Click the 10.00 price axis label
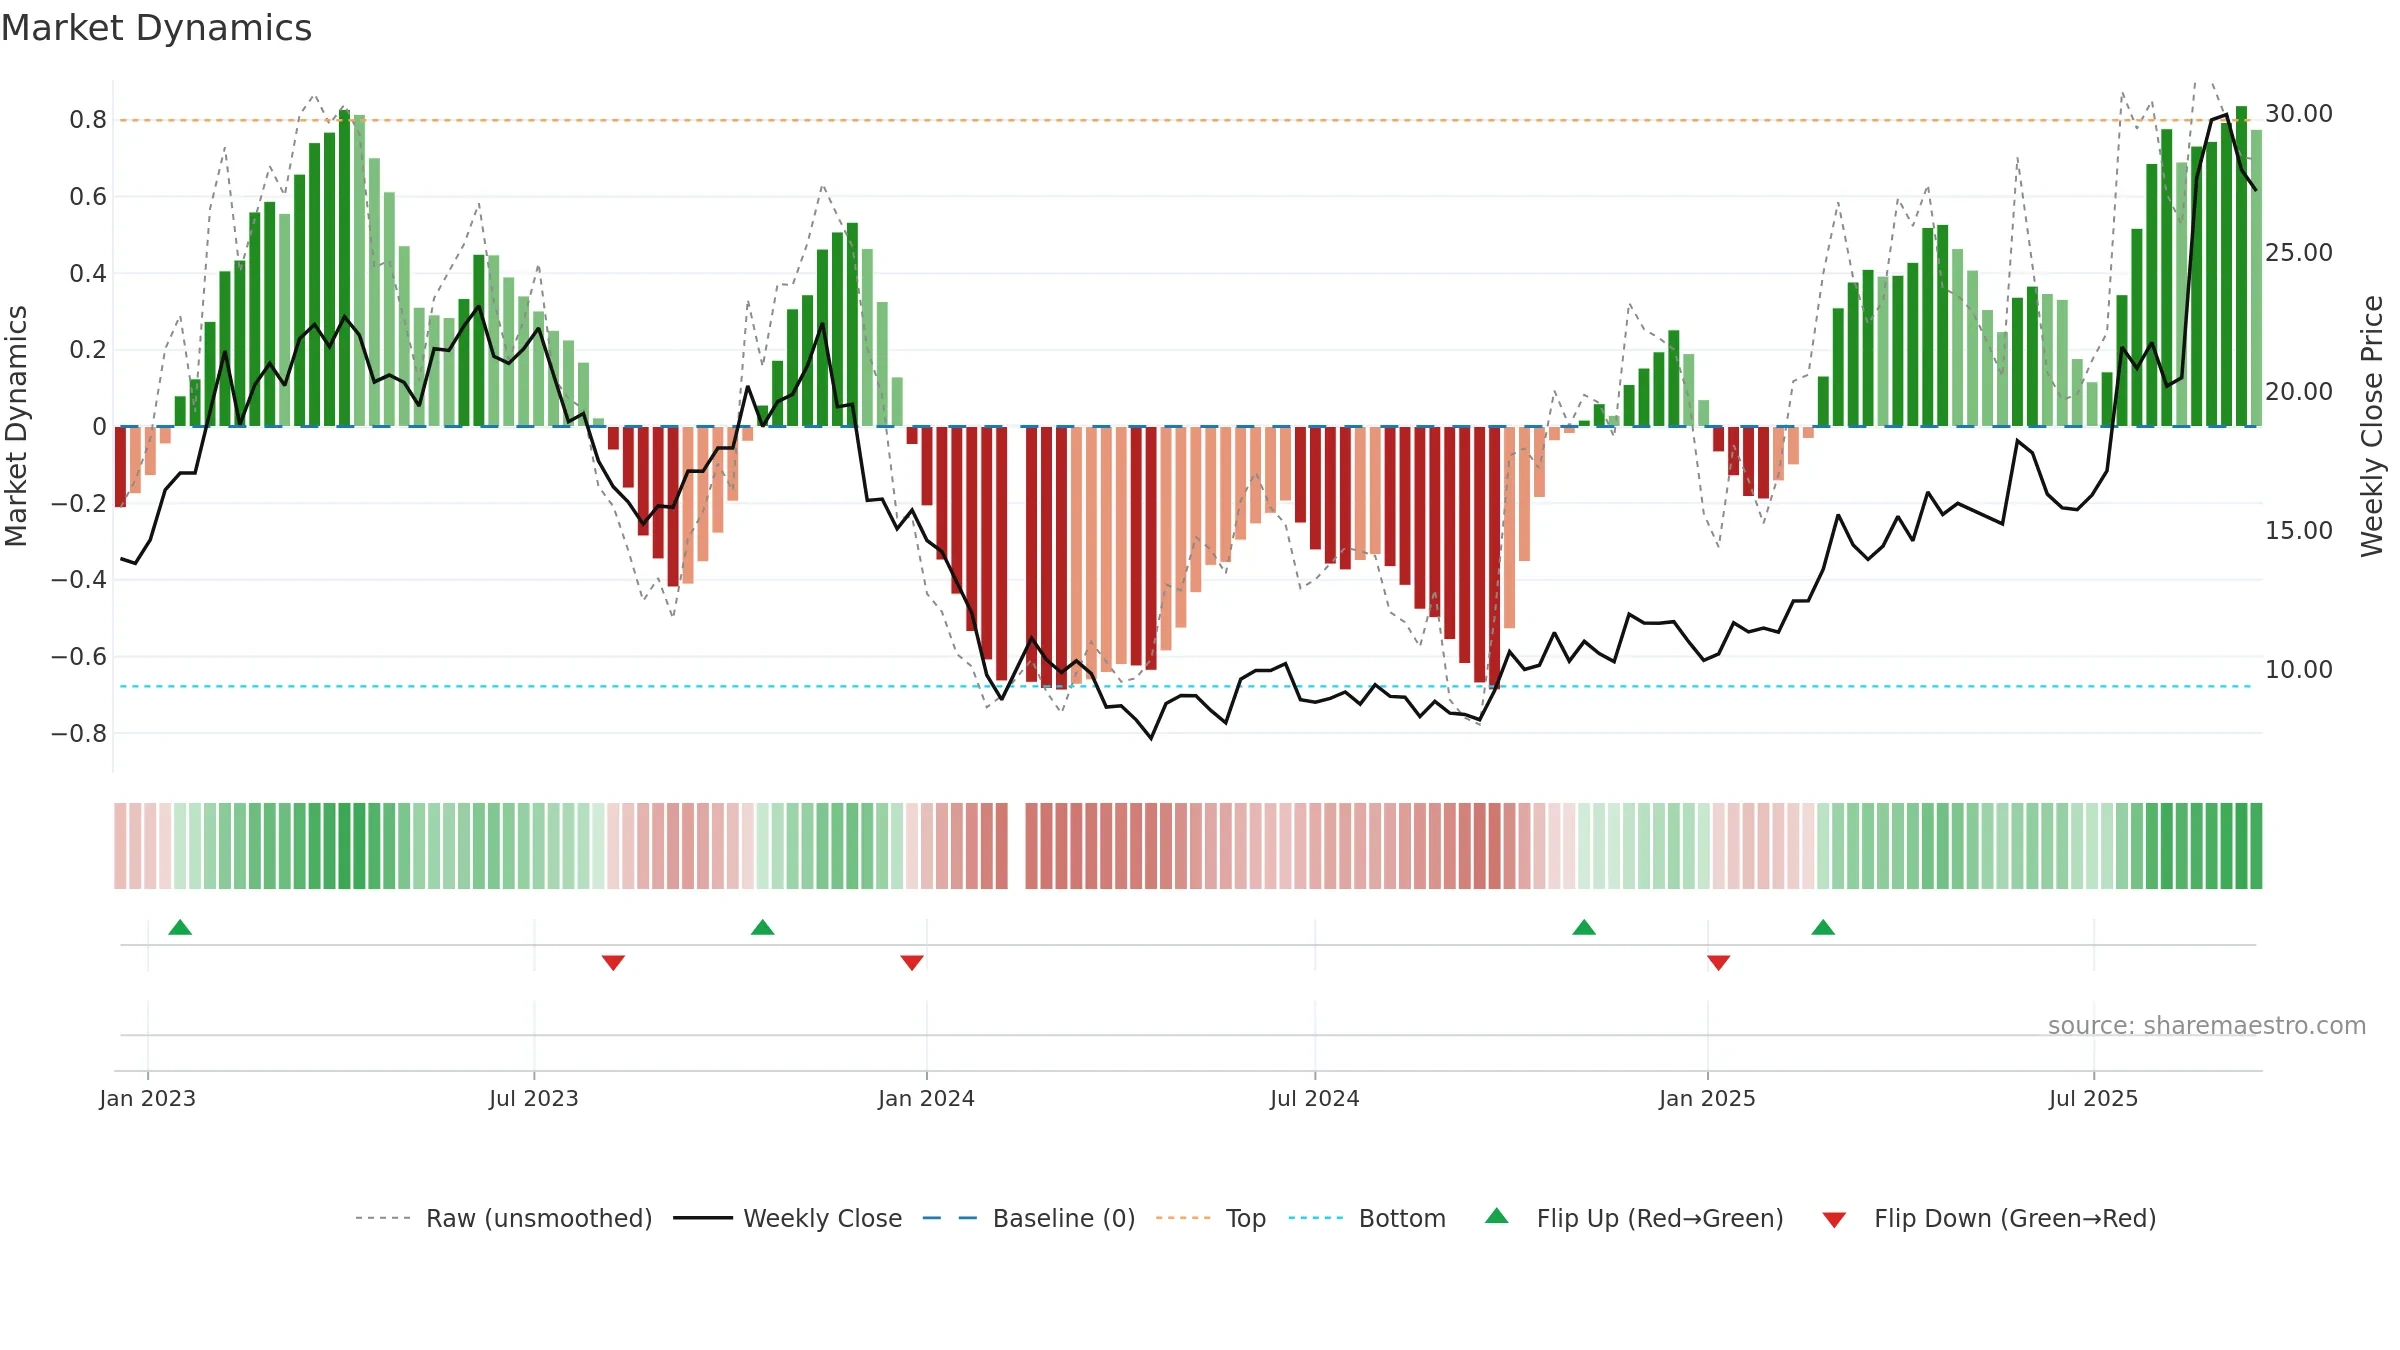 pyautogui.click(x=2299, y=669)
